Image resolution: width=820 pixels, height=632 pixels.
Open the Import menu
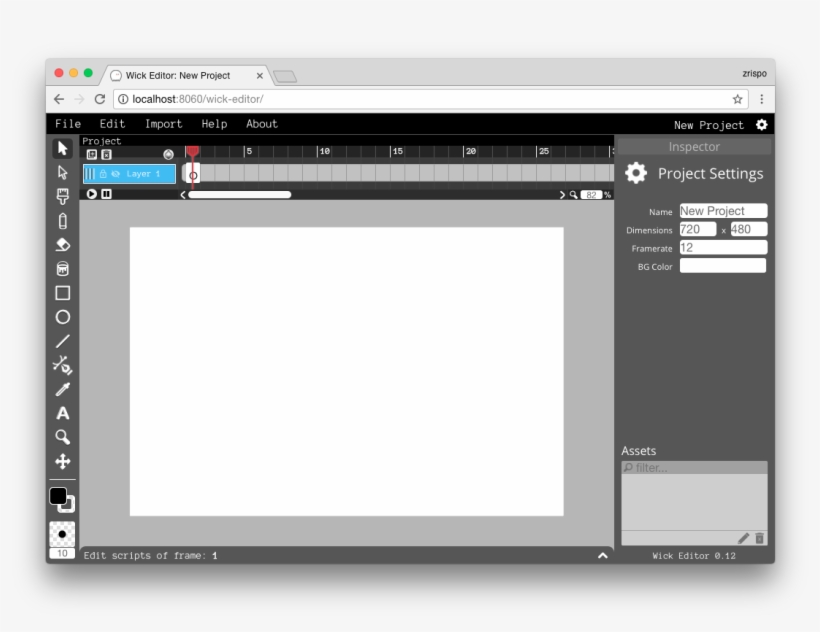point(163,124)
